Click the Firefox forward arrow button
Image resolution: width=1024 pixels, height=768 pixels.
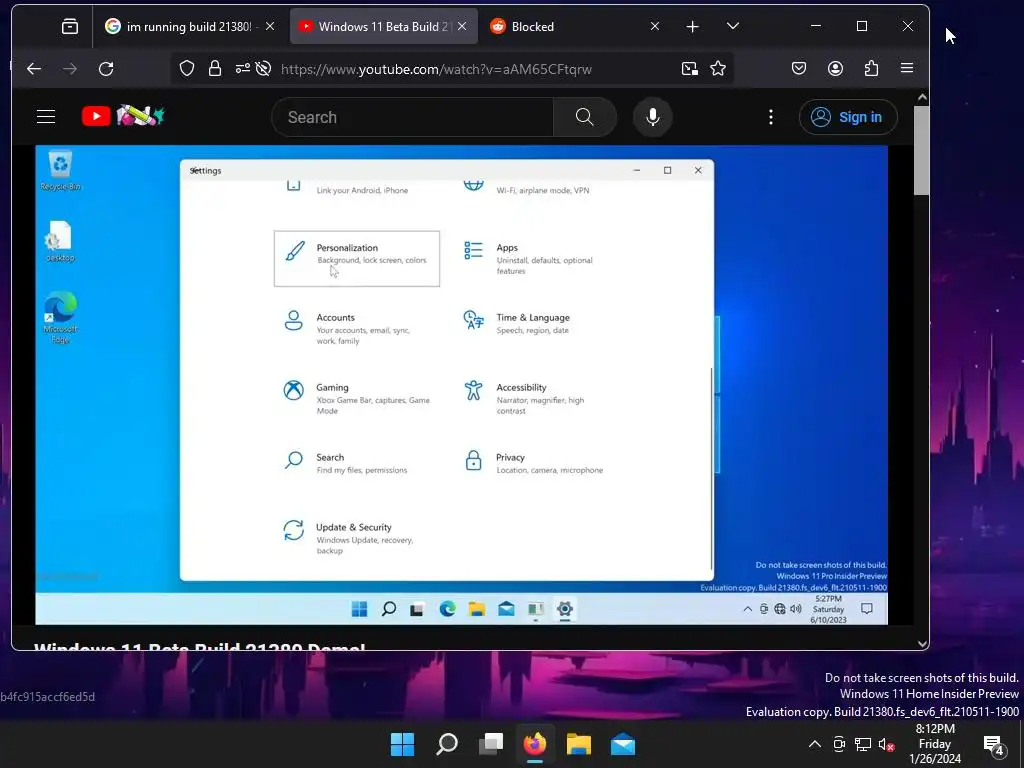pos(70,69)
